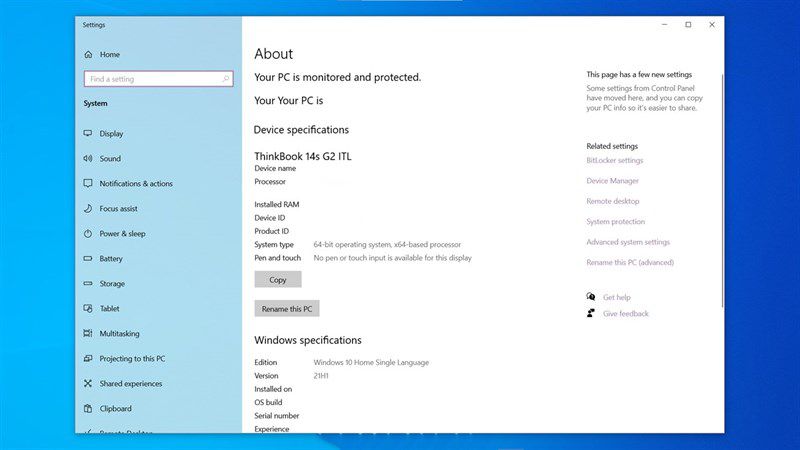Open BitLocker settings link
The height and width of the screenshot is (450, 800).
[x=614, y=160]
